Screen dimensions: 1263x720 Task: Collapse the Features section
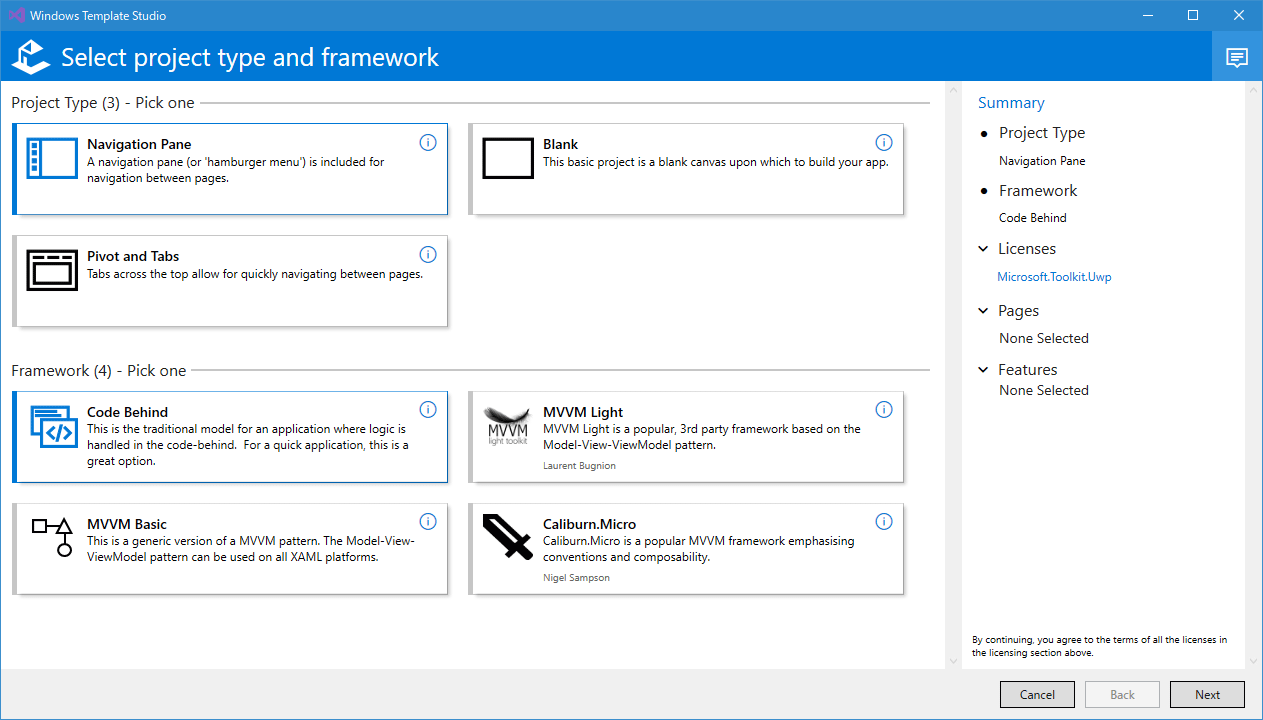click(x=982, y=369)
